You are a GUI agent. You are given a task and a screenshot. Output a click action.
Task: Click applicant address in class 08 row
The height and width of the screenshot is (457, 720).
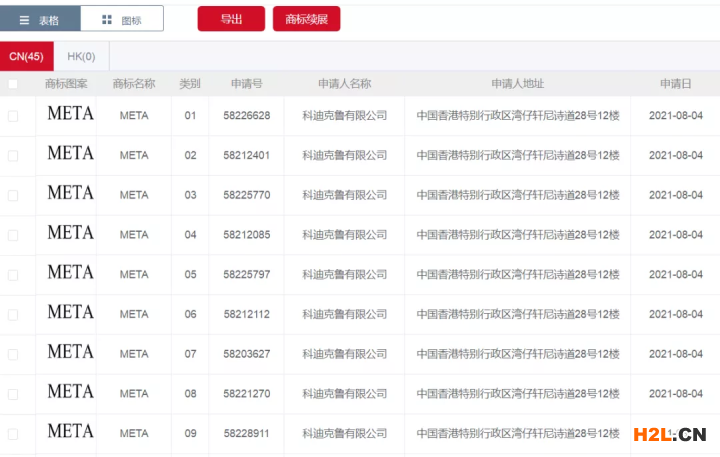point(518,394)
